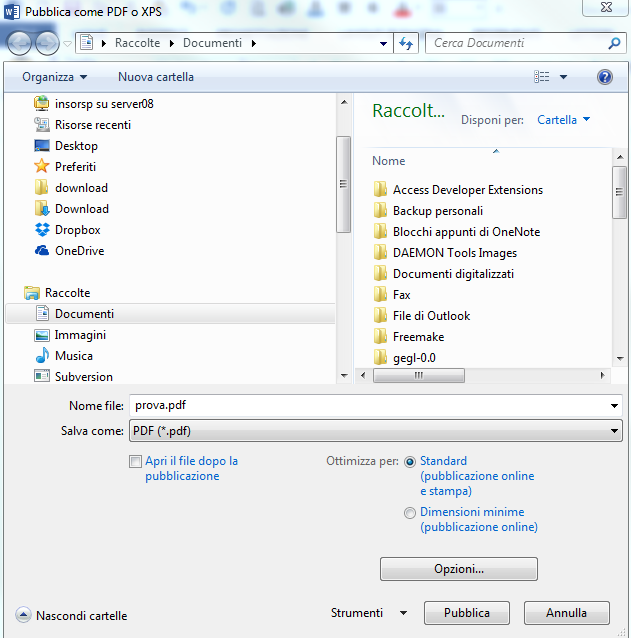Select gegl-0.0 folder name
The image size is (631, 638).
pos(414,358)
